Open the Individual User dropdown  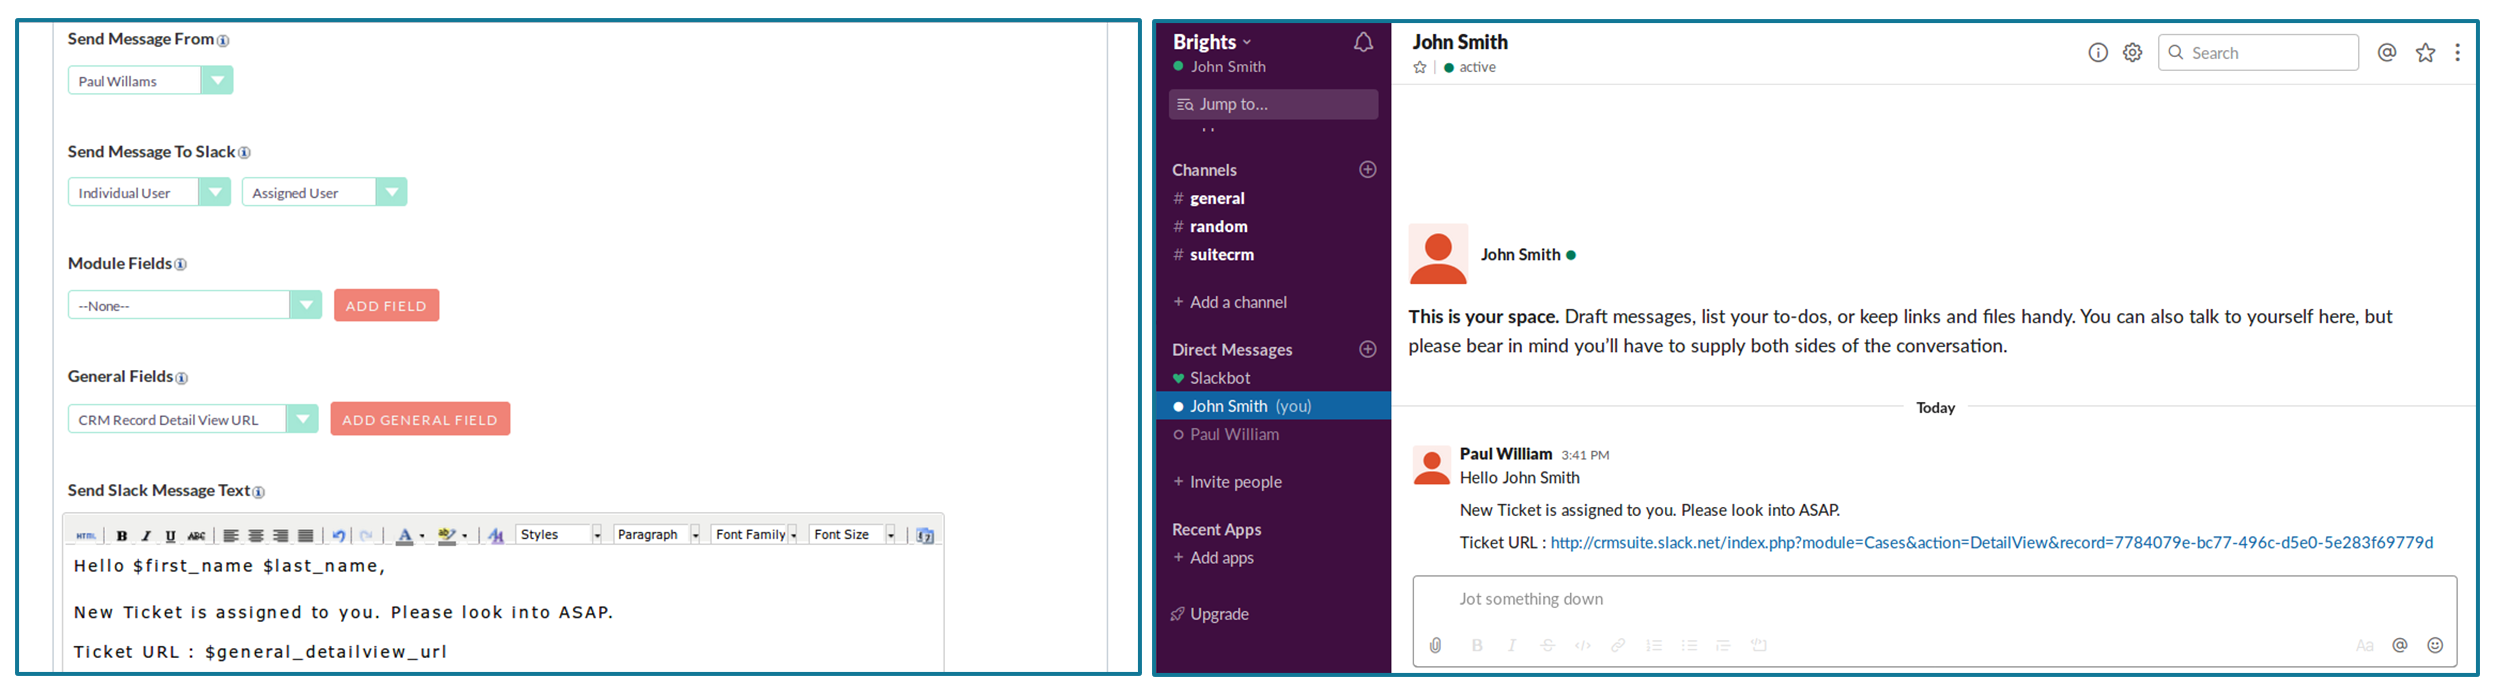pyautogui.click(x=149, y=192)
